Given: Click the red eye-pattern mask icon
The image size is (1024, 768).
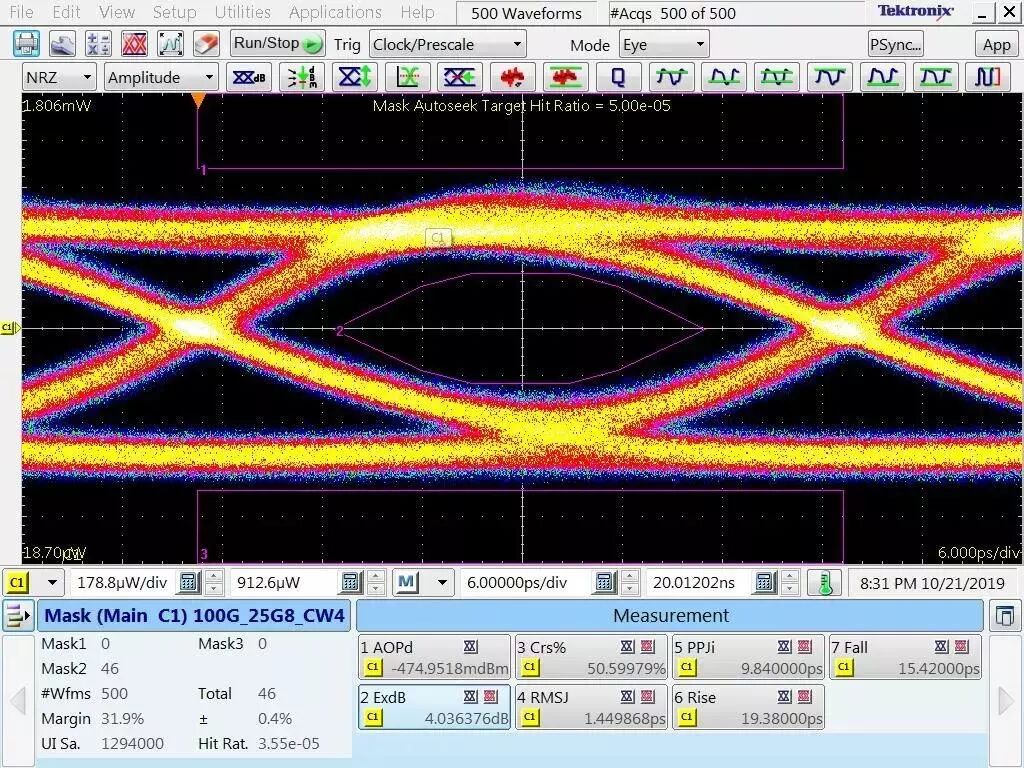Looking at the screenshot, I should coord(134,44).
